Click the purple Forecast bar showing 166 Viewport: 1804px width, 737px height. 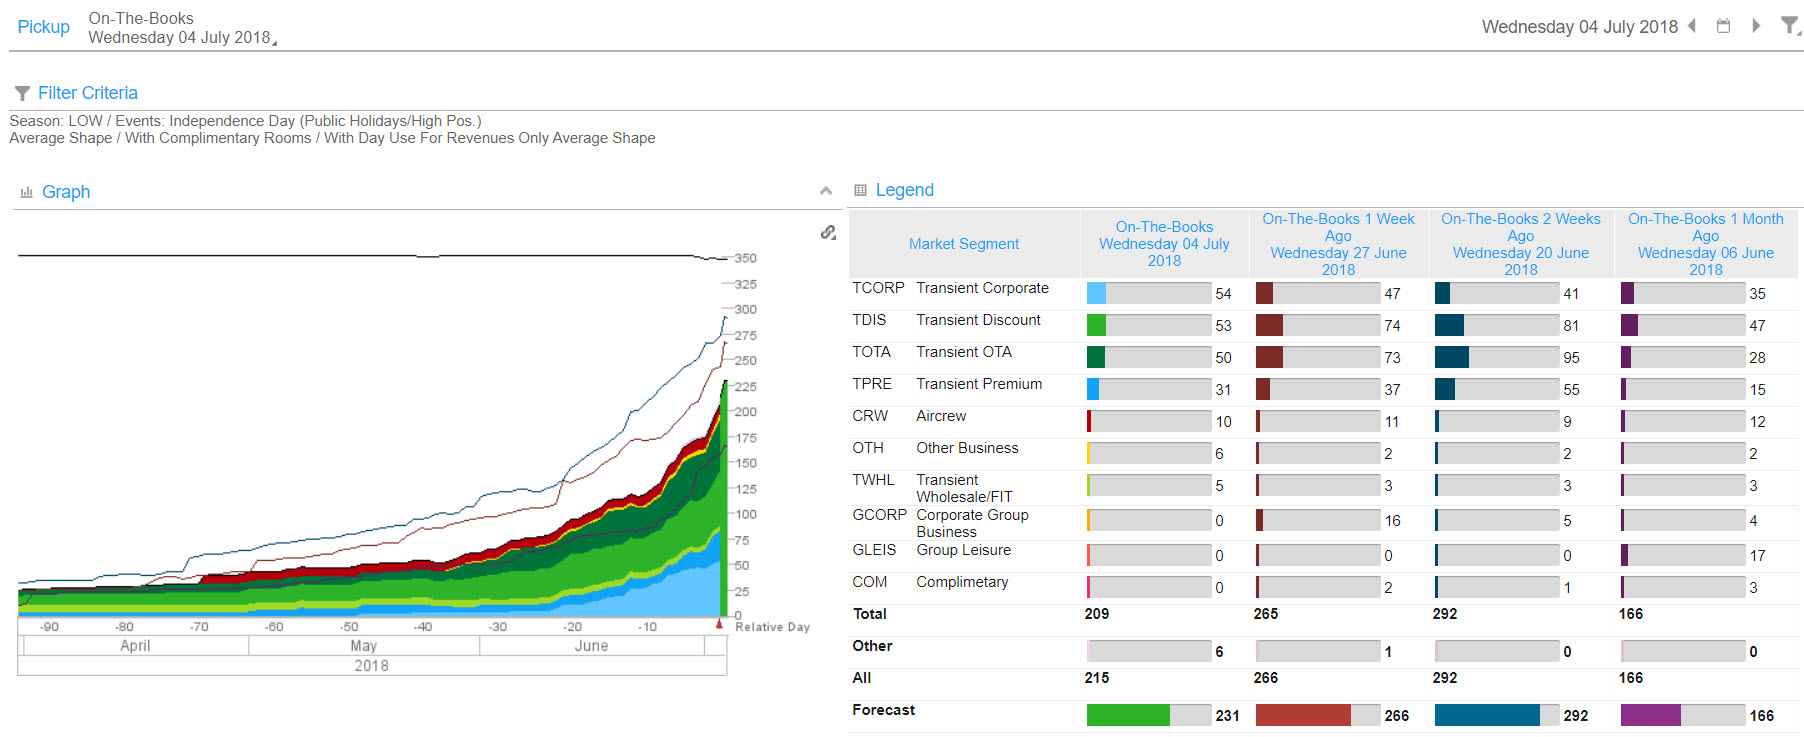(x=1650, y=715)
